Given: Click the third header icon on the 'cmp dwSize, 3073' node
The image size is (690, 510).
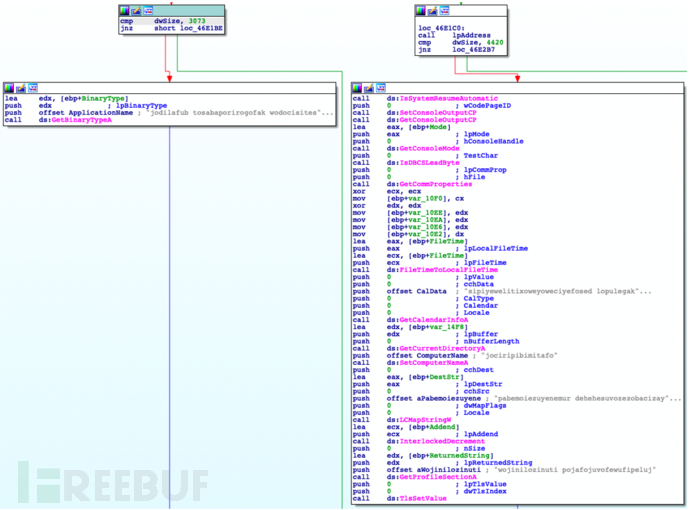Looking at the screenshot, I should pos(148,11).
